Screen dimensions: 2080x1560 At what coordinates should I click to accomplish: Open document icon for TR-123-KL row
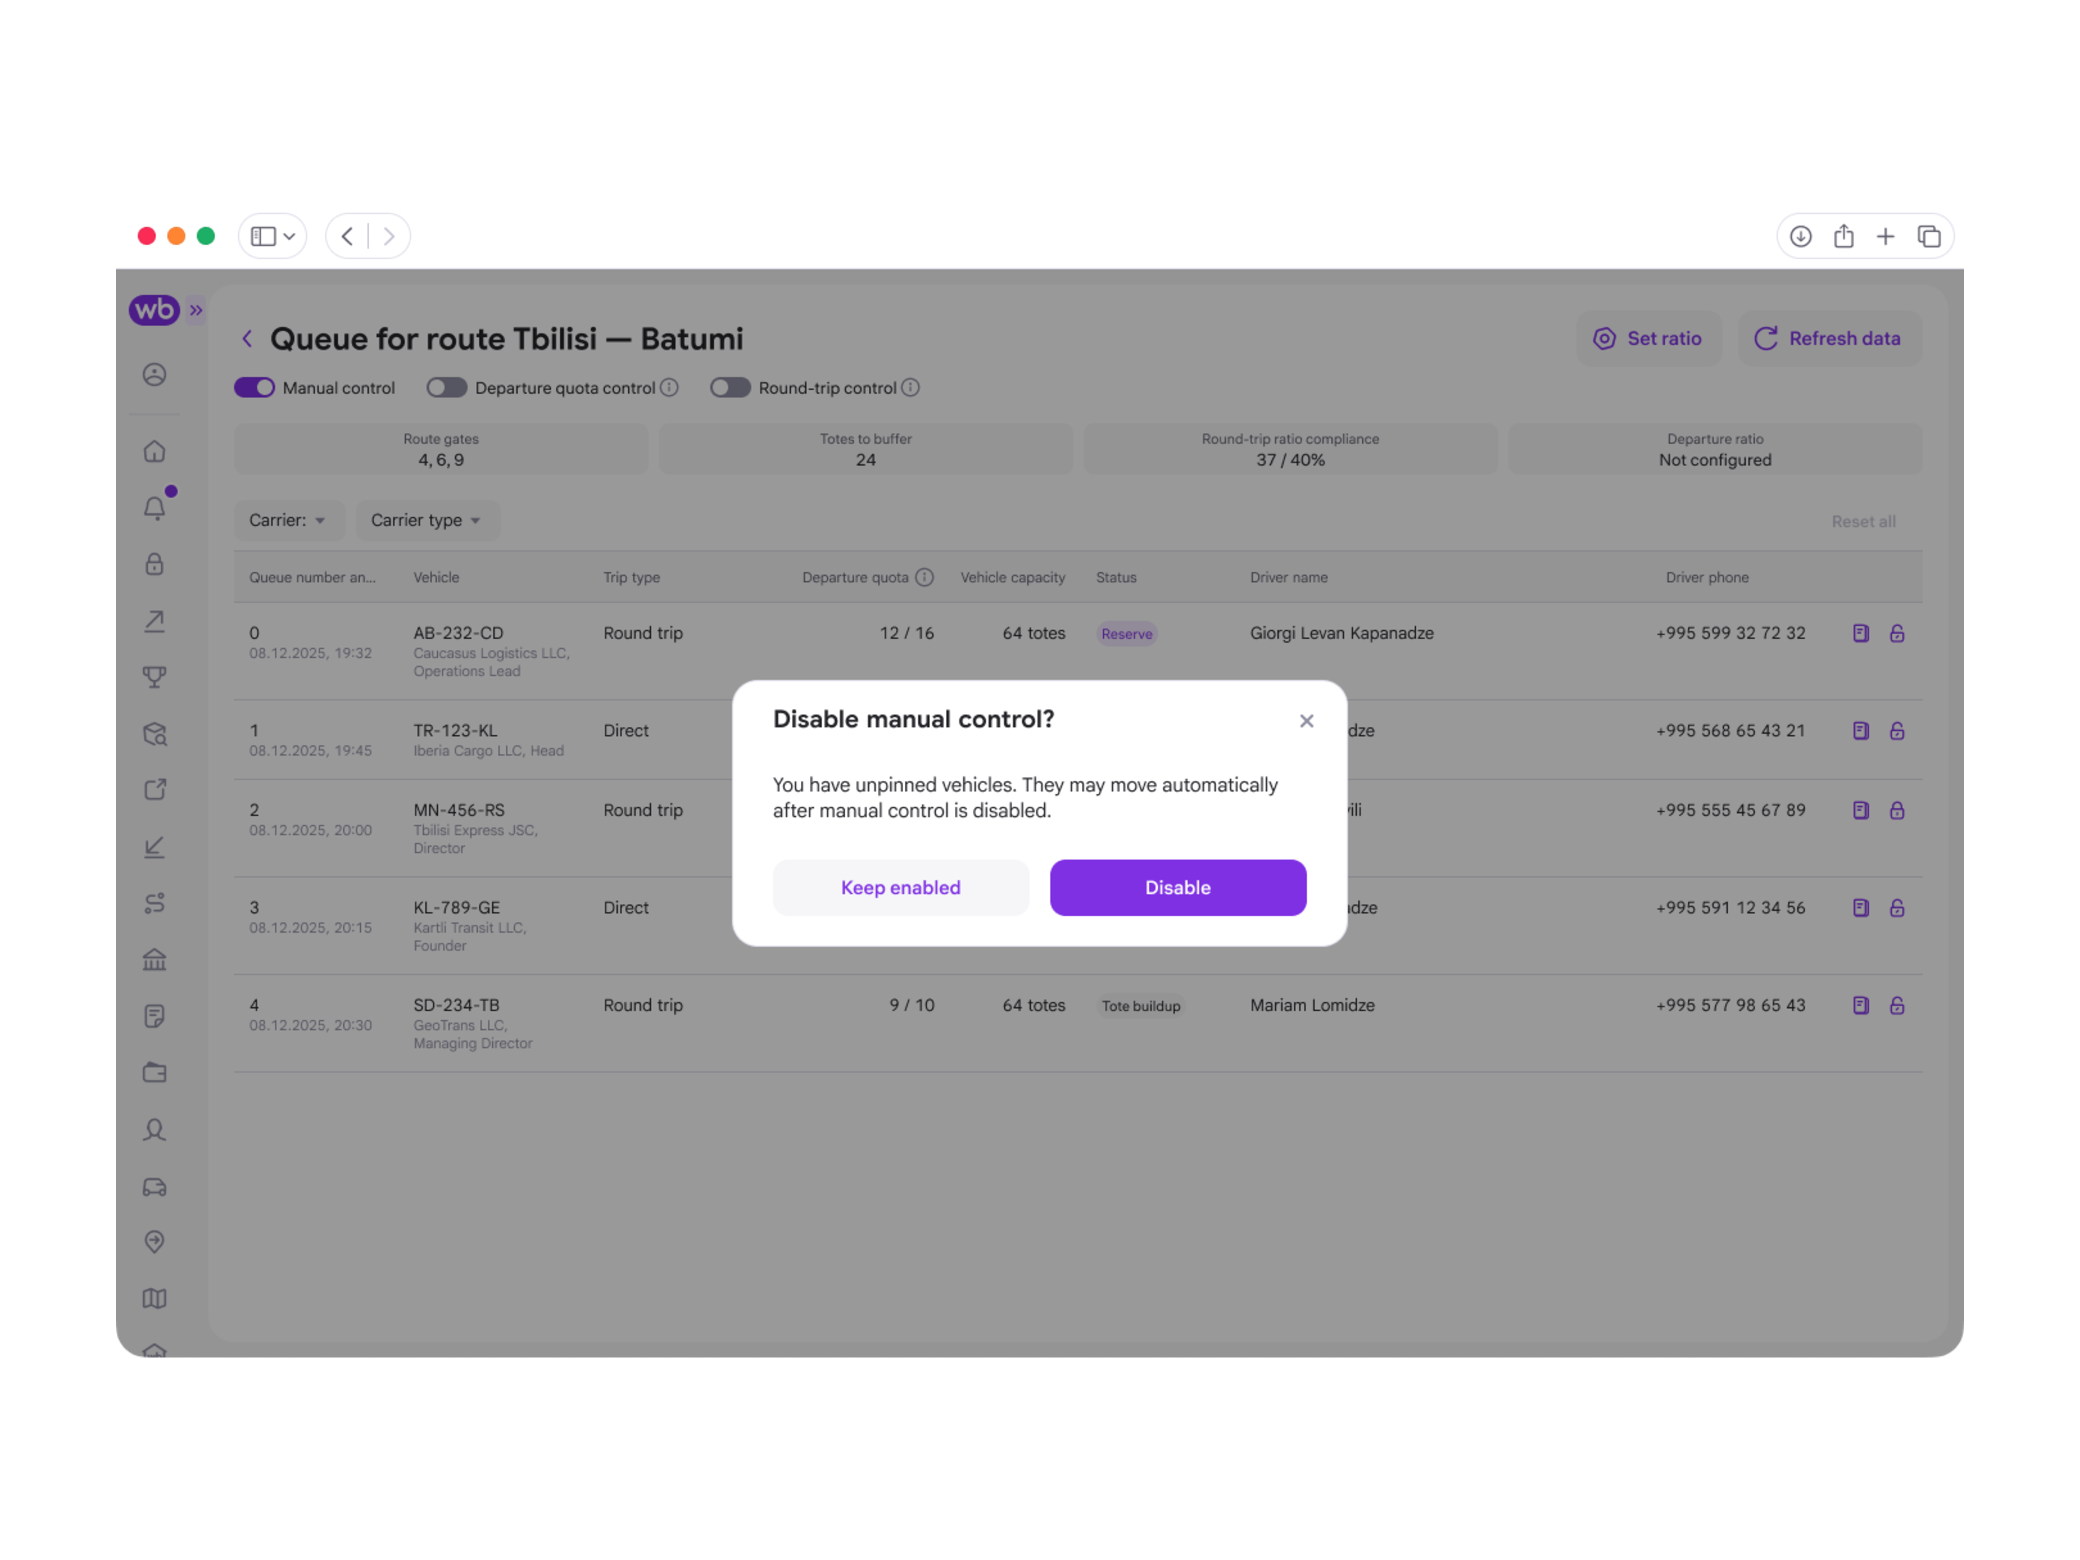click(x=1860, y=731)
